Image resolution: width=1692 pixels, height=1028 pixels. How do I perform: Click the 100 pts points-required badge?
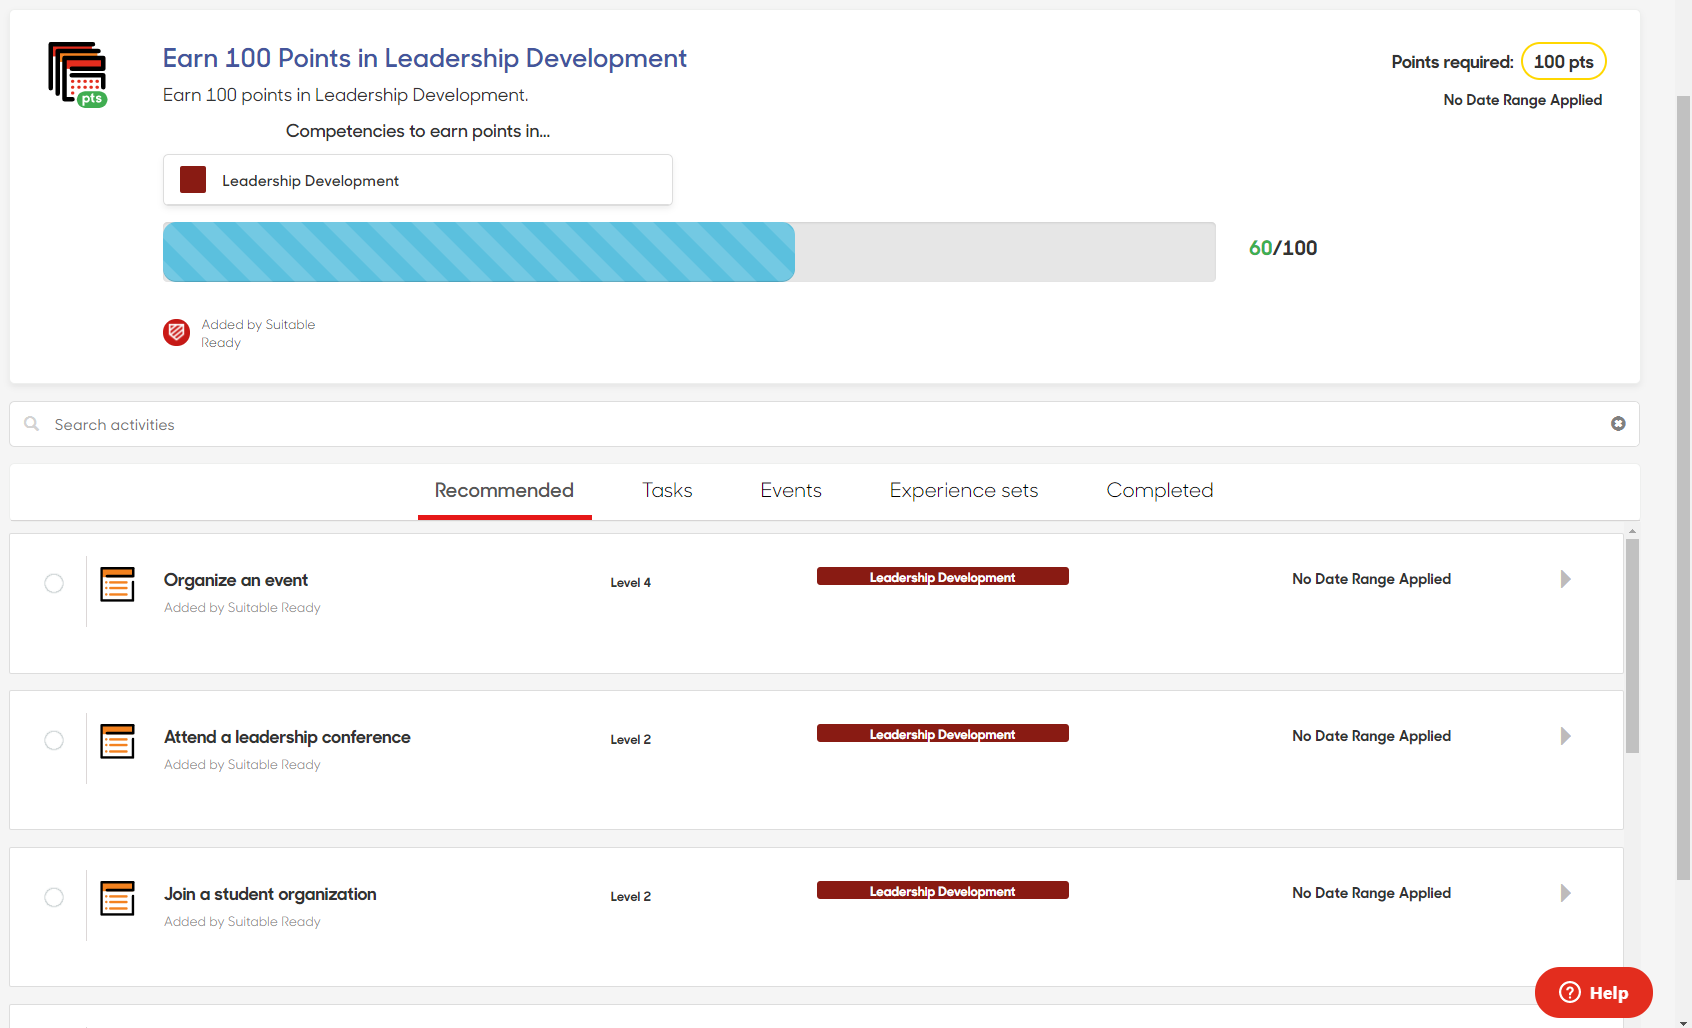1564,61
